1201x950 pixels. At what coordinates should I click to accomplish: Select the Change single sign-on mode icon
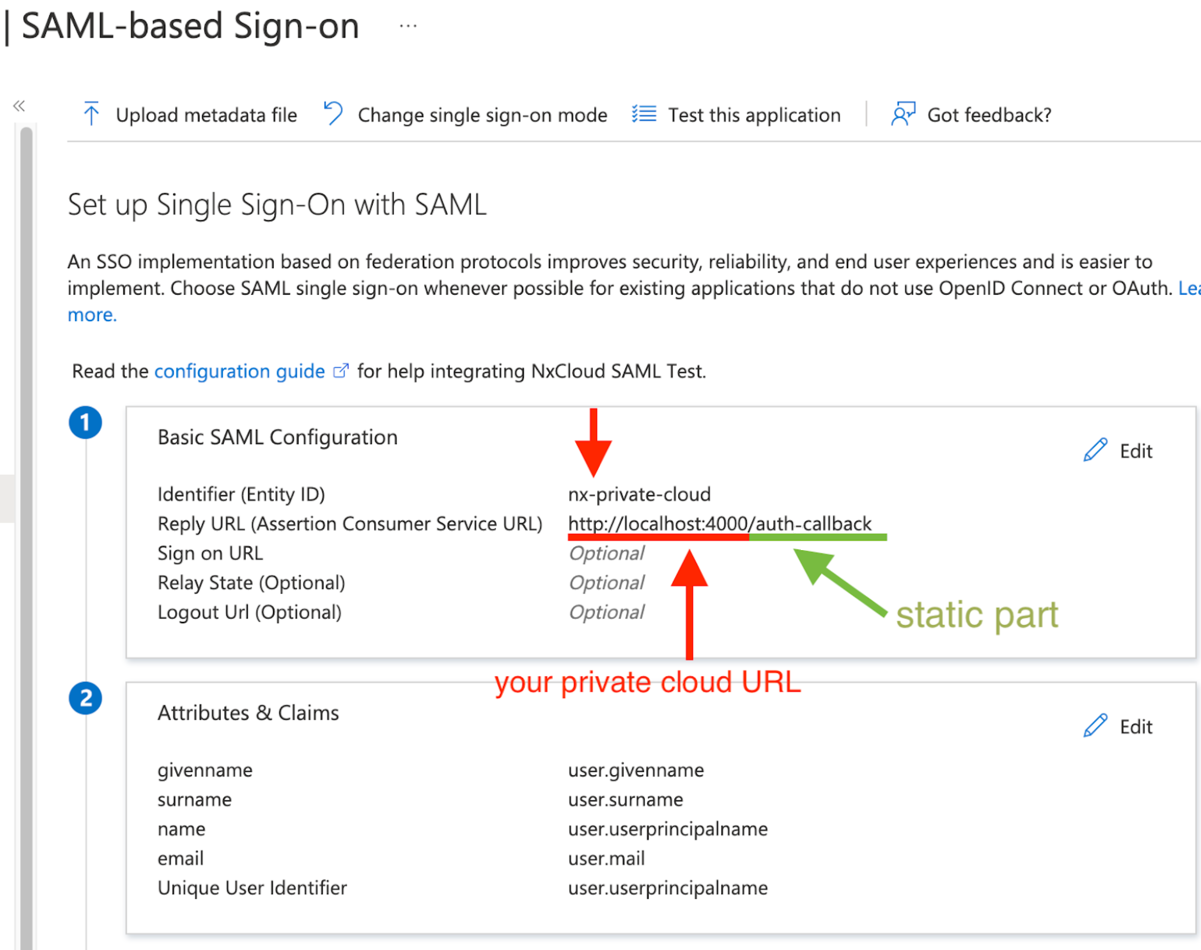coord(332,114)
